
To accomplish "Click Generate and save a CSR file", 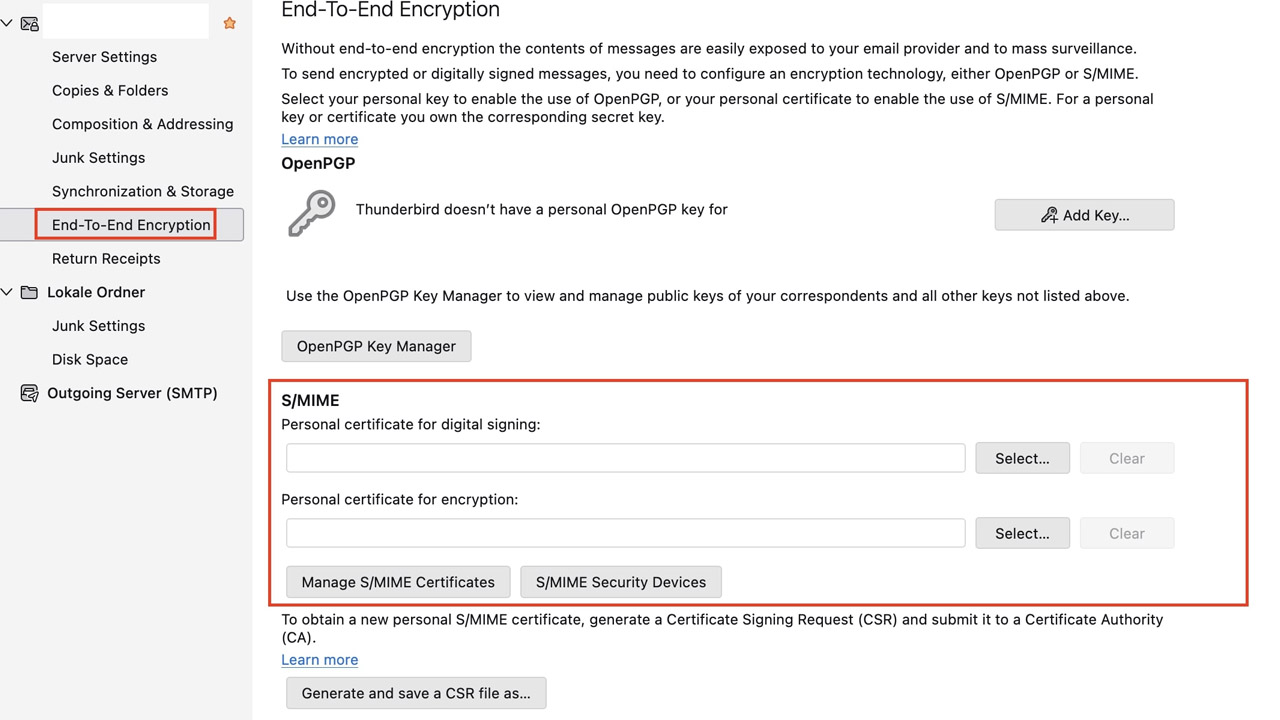I will [416, 693].
